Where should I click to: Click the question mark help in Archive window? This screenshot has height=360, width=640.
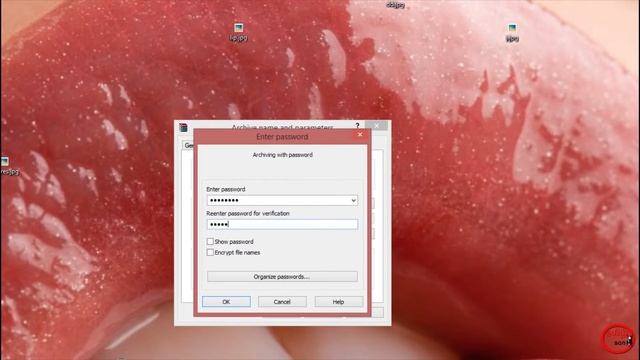point(357,125)
